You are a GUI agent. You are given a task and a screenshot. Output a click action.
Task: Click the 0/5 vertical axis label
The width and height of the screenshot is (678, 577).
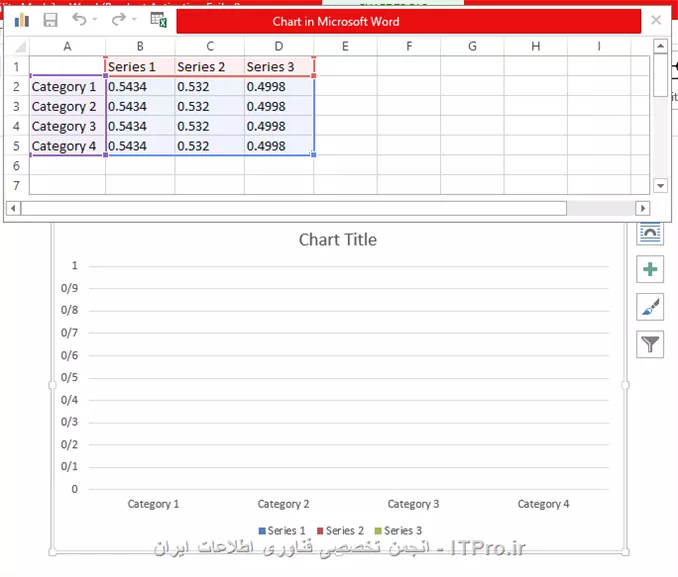tap(69, 377)
